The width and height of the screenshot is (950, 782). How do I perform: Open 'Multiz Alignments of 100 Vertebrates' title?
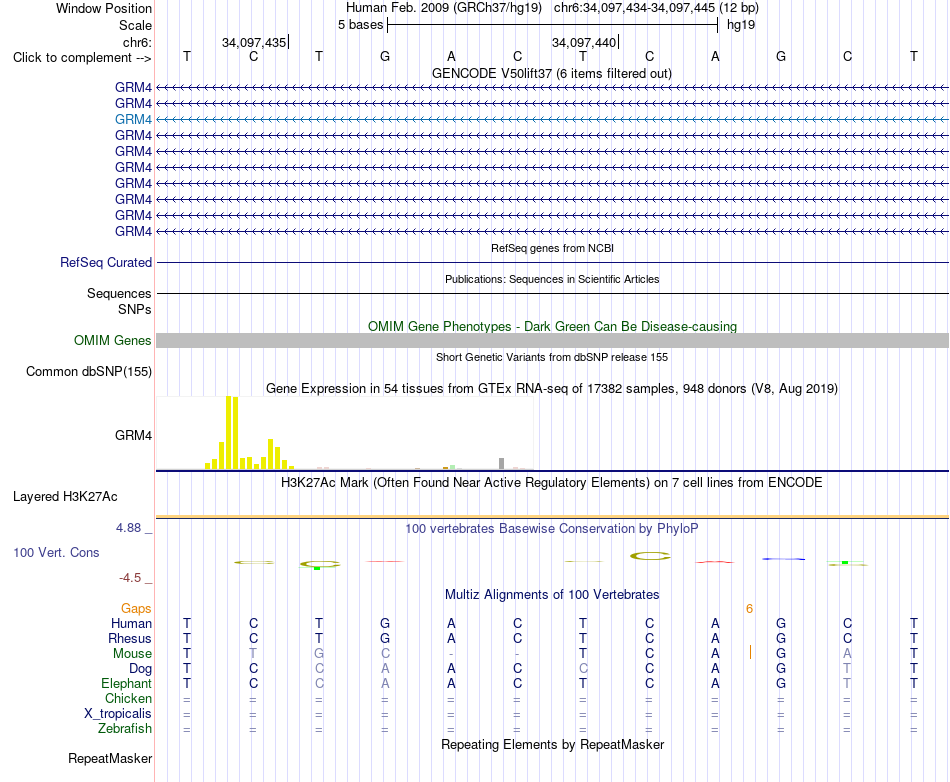pos(552,595)
